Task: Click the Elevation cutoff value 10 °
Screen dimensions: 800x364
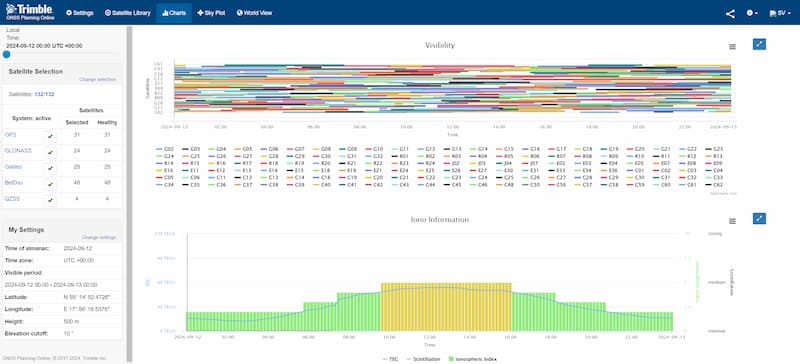Action: point(68,334)
